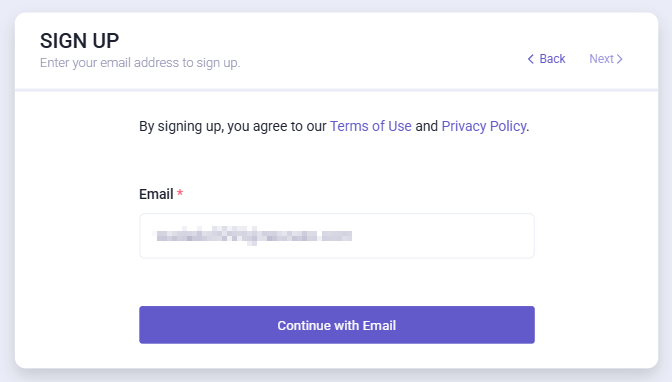This screenshot has width=672, height=382.
Task: Click the Continue with Email button
Action: pos(337,325)
